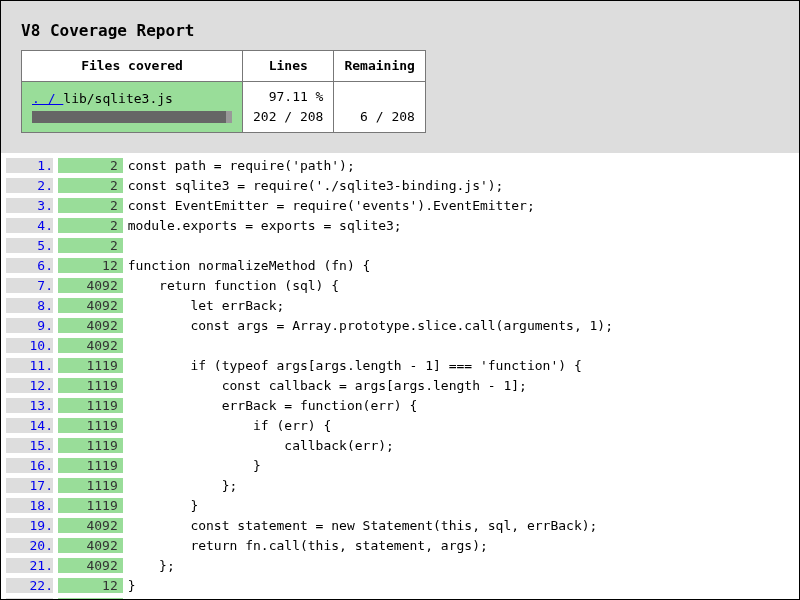Select the 'Files covered' column header

click(x=132, y=66)
